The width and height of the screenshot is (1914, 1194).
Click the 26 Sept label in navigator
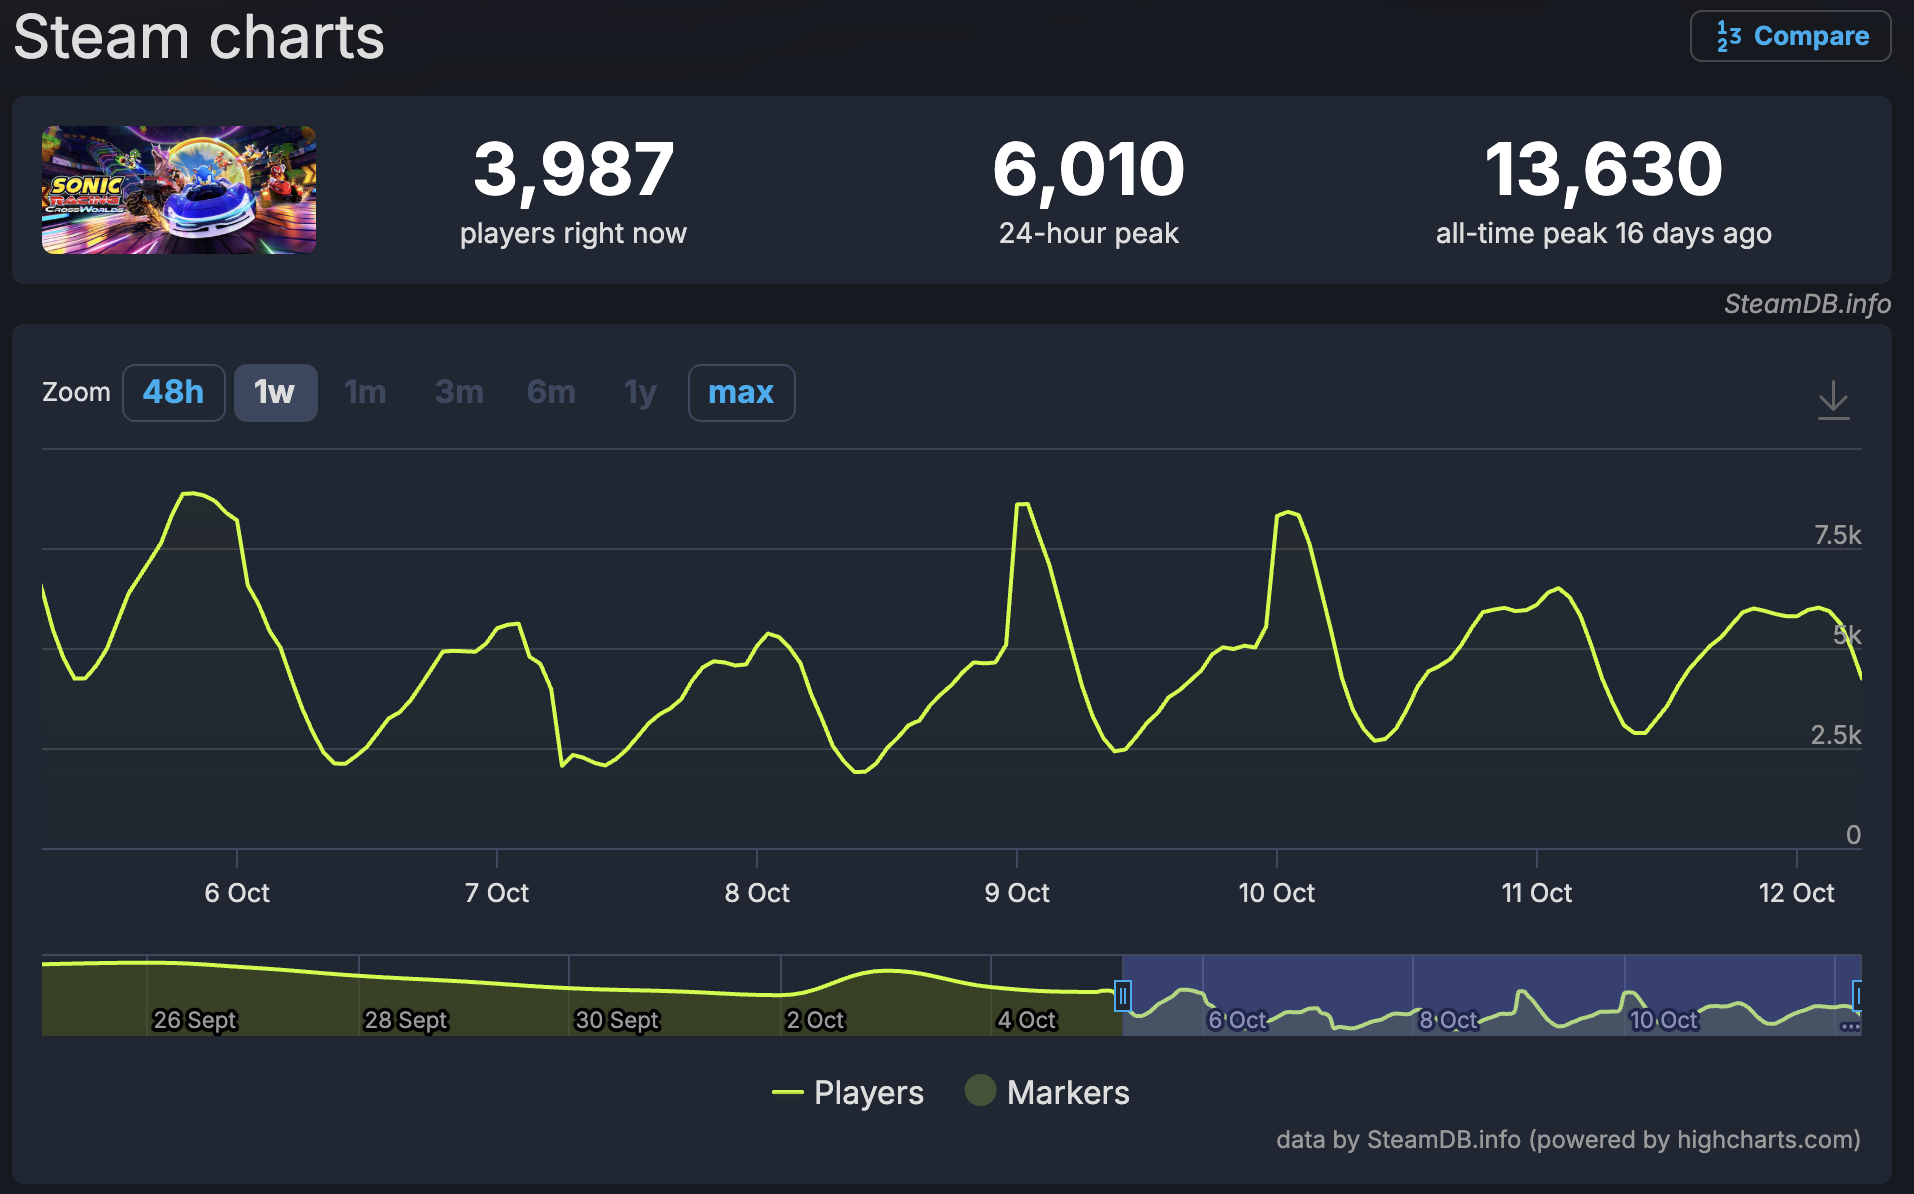tap(195, 1020)
